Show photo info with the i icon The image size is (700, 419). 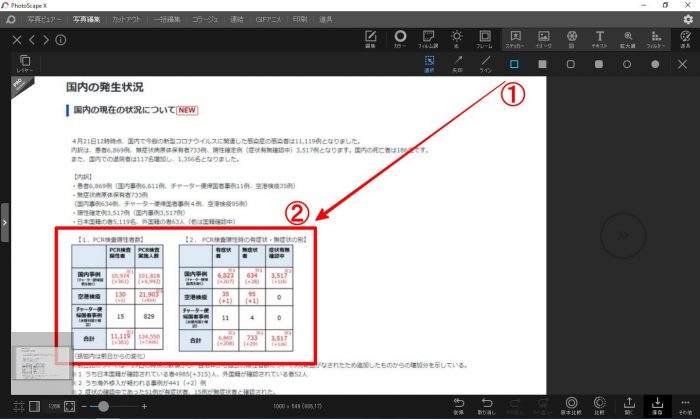(61, 40)
